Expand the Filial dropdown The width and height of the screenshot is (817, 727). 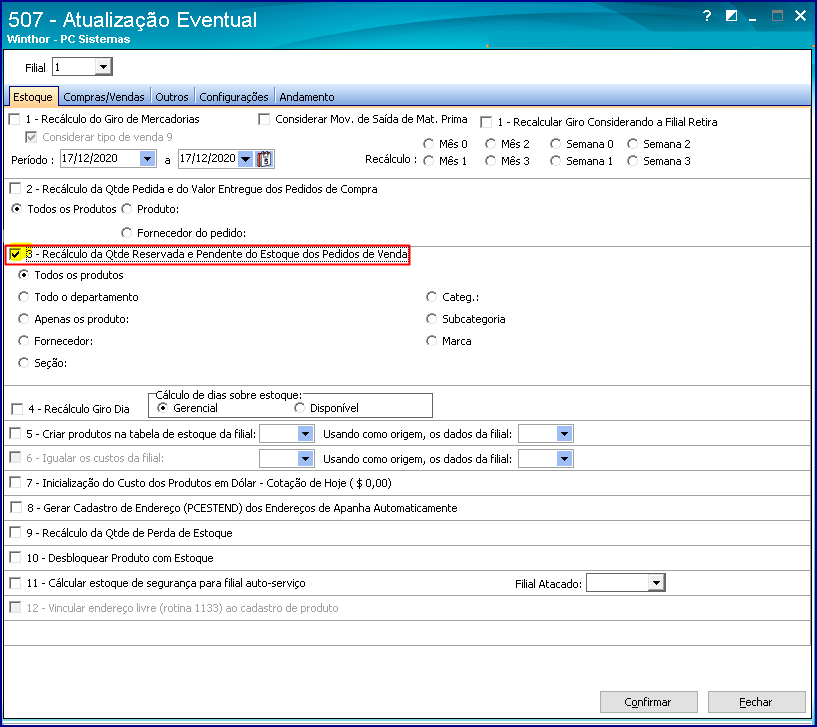tap(103, 67)
